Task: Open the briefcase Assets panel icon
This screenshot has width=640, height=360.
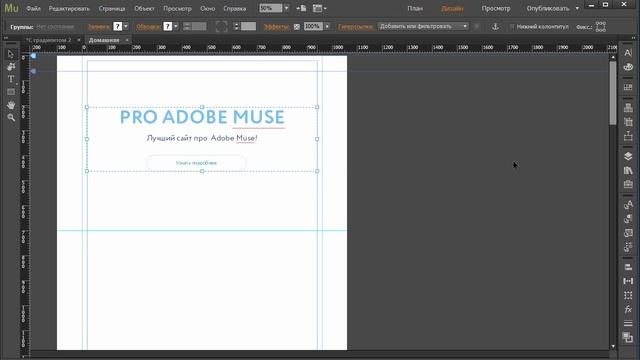Action: (628, 184)
